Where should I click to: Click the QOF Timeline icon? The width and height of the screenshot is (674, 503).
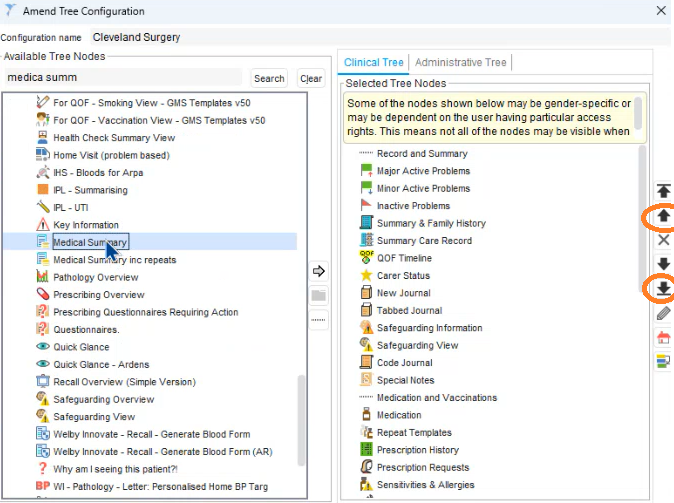366,258
